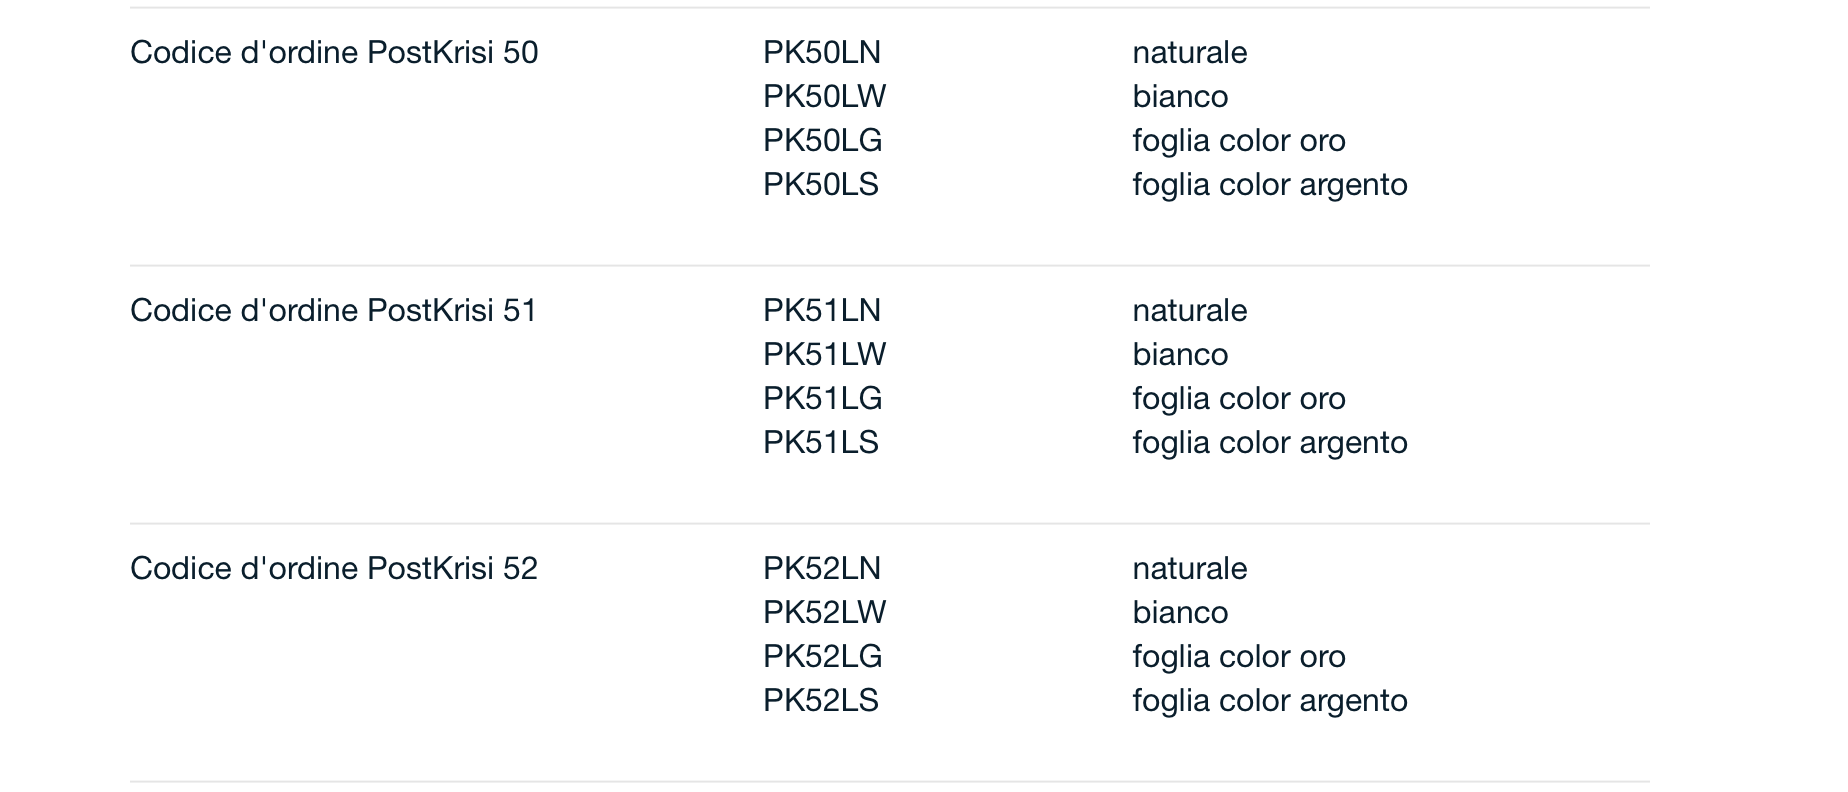Select the PK51LN order code
This screenshot has width=1848, height=792.
coord(822,311)
